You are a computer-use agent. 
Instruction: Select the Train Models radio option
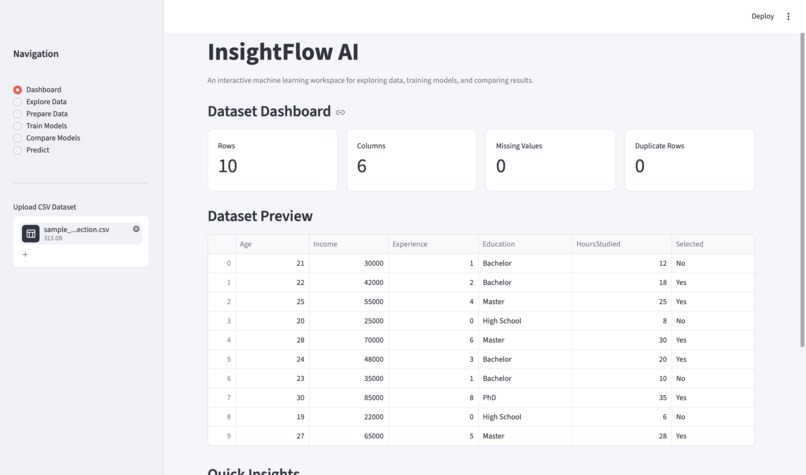click(40, 126)
